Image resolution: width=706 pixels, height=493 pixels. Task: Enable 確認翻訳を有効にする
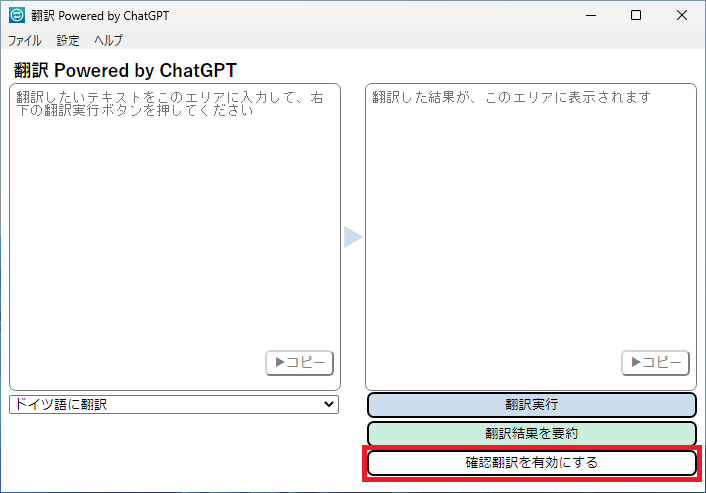click(x=532, y=462)
